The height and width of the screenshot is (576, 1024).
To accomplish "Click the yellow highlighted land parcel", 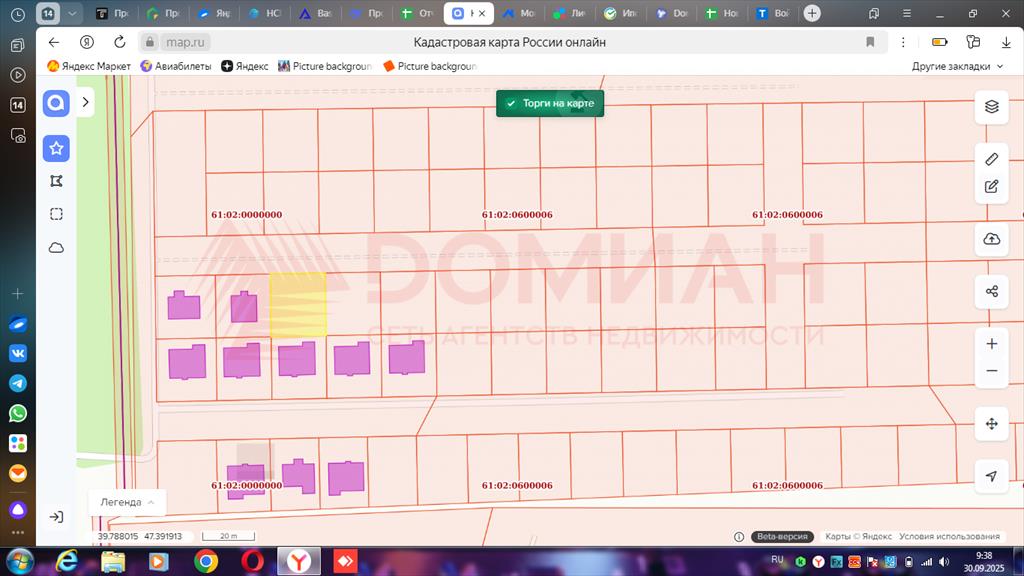I will (298, 304).
